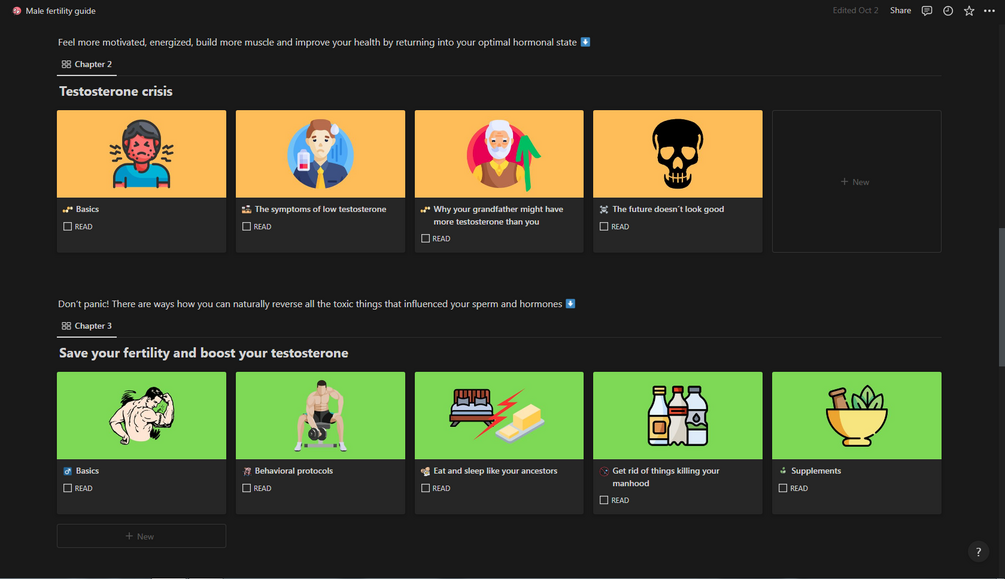Viewport: 1005px width, 579px height.
Task: Open the comments icon in top bar
Action: click(926, 10)
